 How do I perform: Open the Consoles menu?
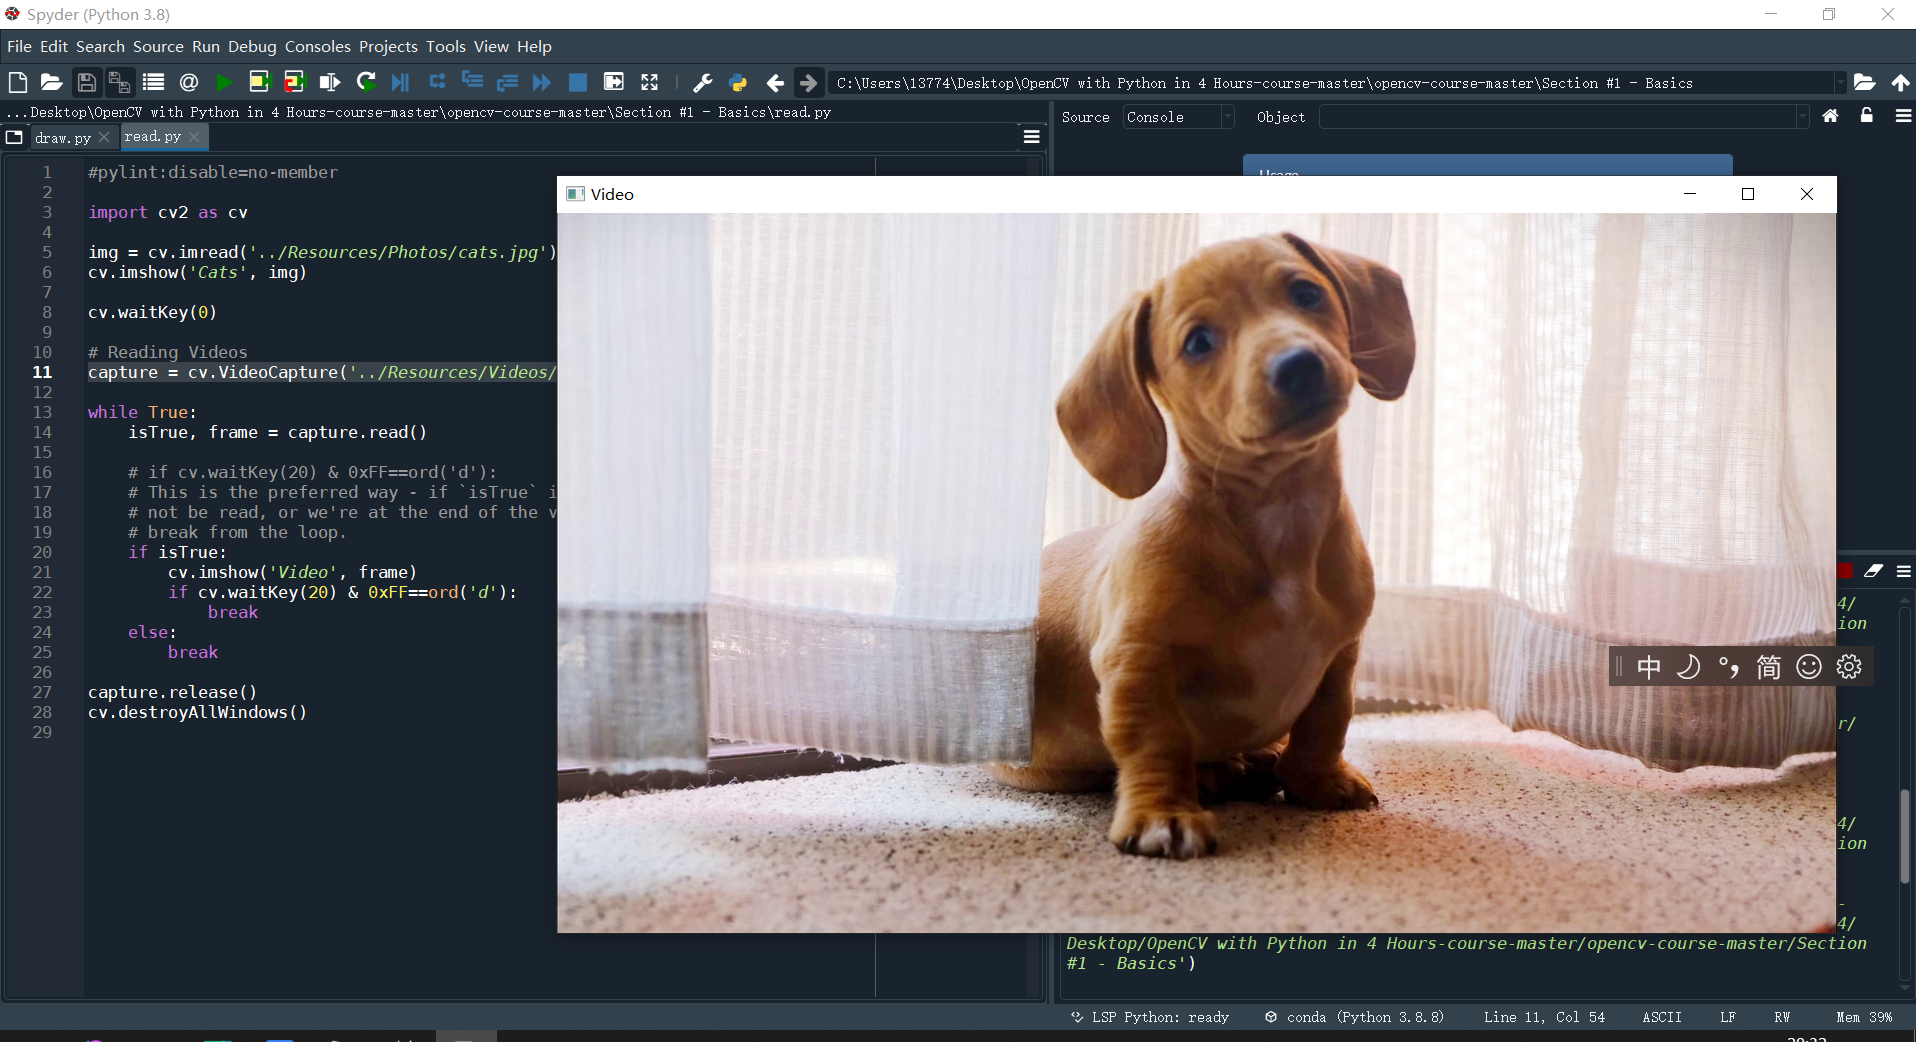click(318, 46)
